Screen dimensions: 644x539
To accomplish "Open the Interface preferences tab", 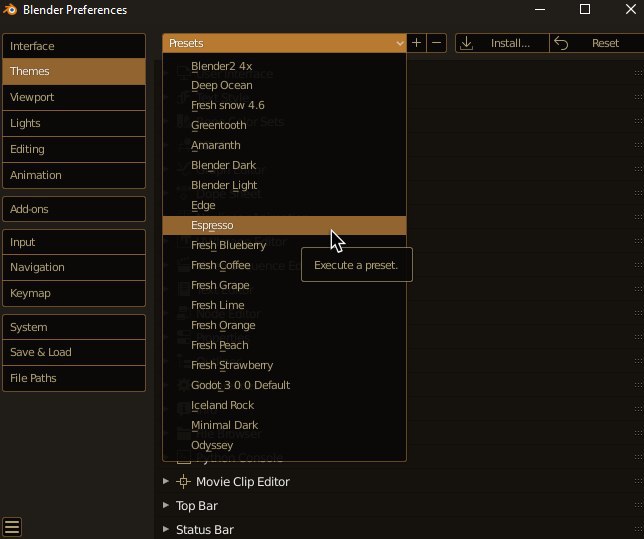I will tap(74, 46).
